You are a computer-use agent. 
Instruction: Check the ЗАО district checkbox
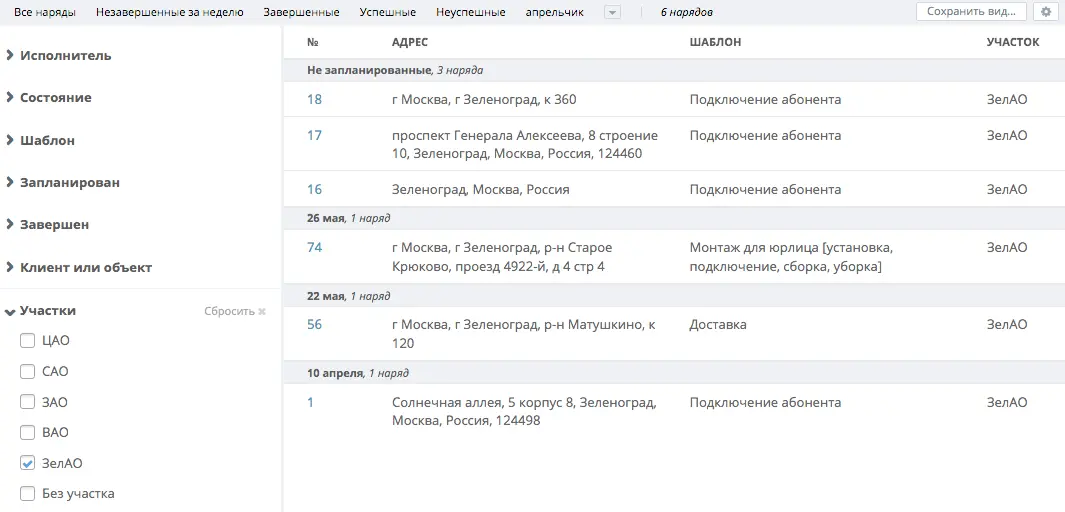point(27,402)
